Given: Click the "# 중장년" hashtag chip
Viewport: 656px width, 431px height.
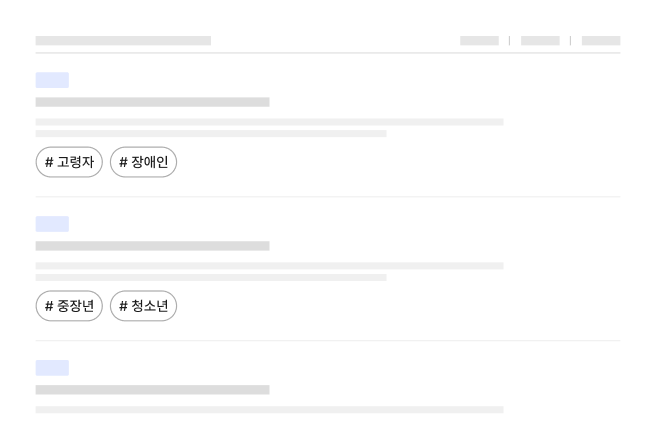Looking at the screenshot, I should point(69,306).
